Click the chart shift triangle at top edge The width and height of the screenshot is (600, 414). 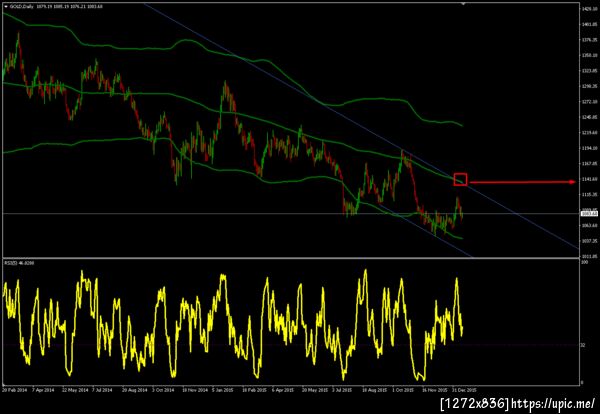(x=463, y=4)
